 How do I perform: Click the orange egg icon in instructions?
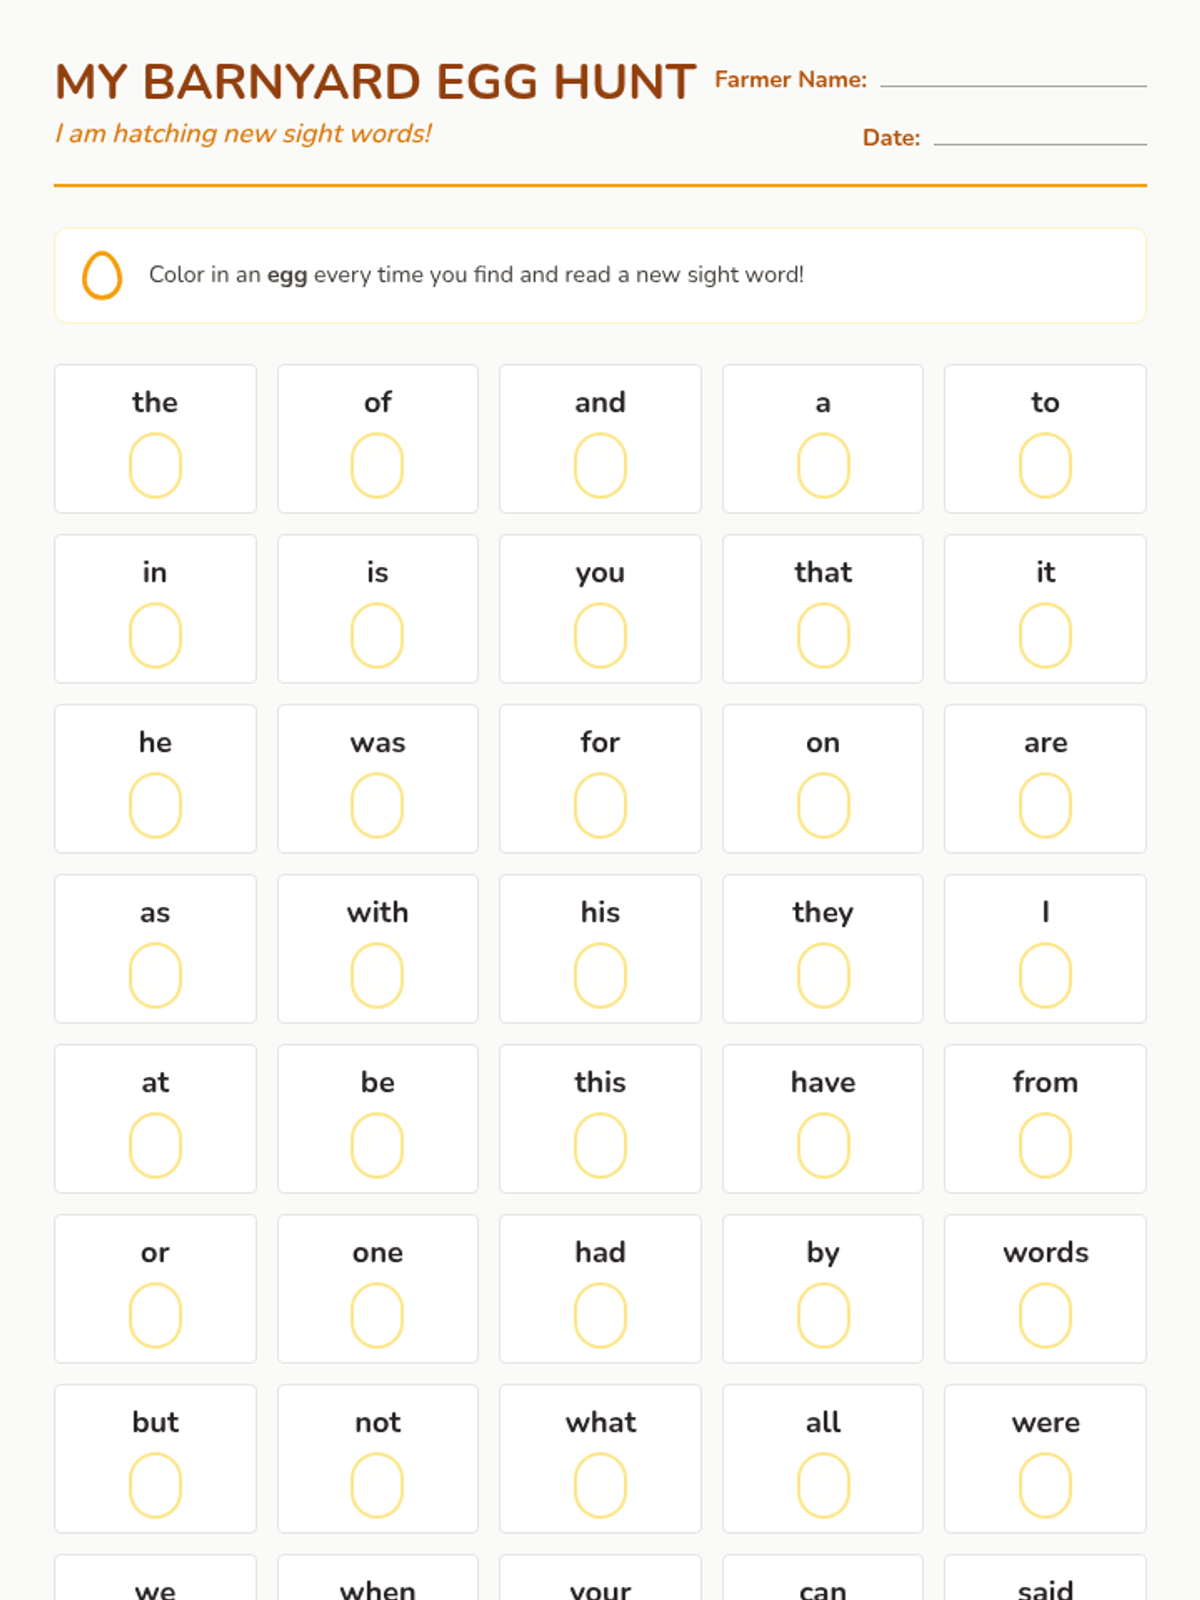pyautogui.click(x=102, y=275)
